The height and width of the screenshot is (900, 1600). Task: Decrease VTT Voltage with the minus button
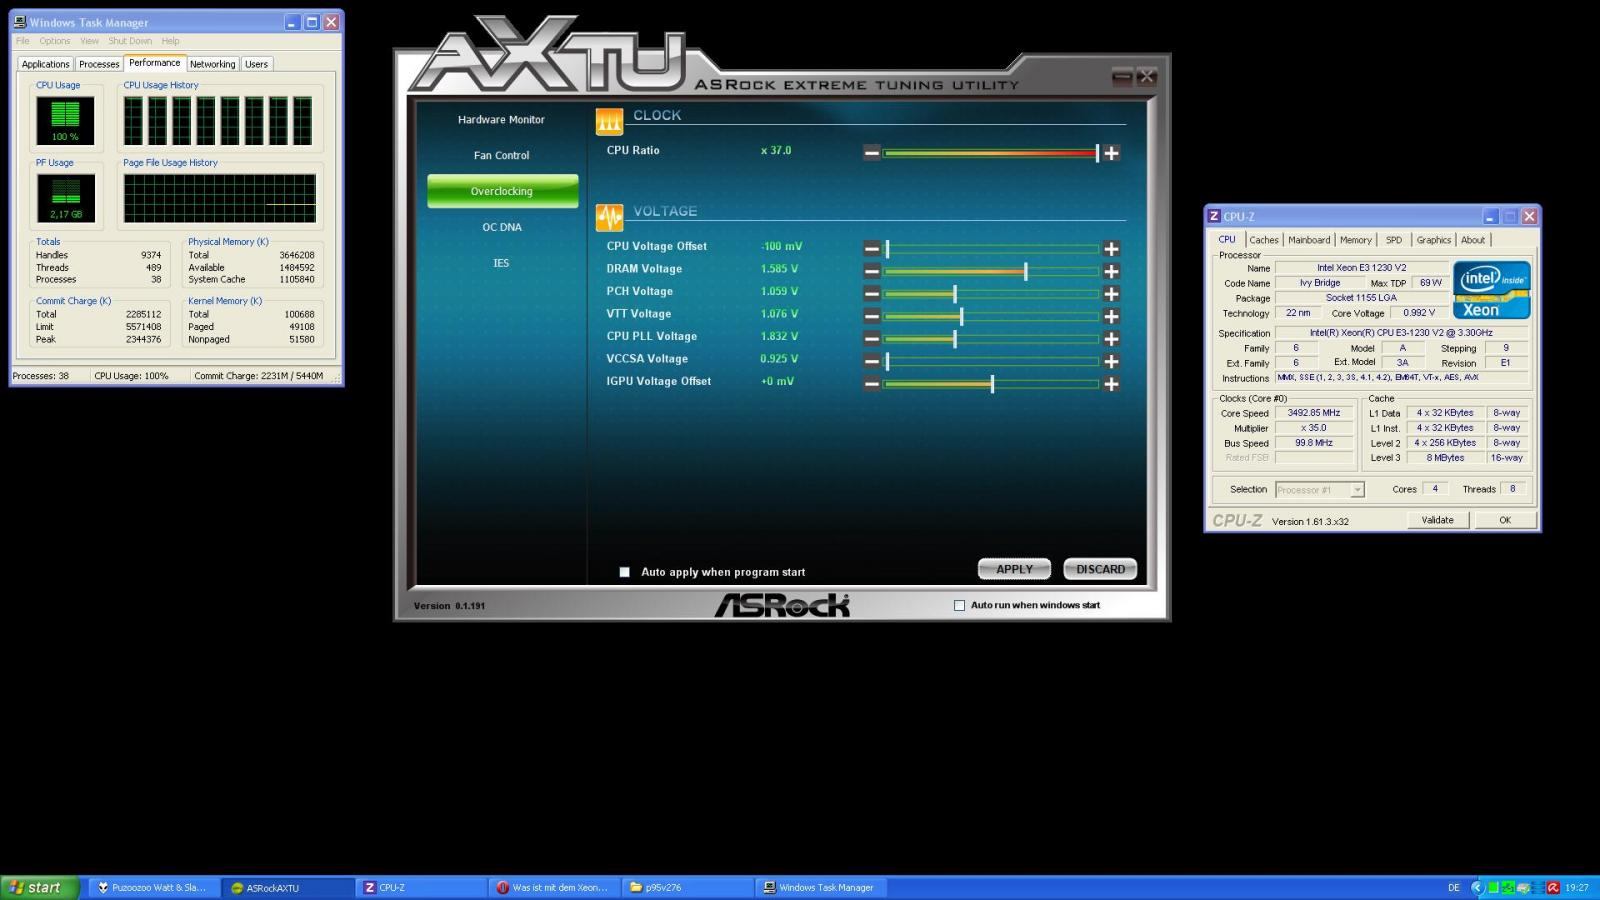coord(872,316)
